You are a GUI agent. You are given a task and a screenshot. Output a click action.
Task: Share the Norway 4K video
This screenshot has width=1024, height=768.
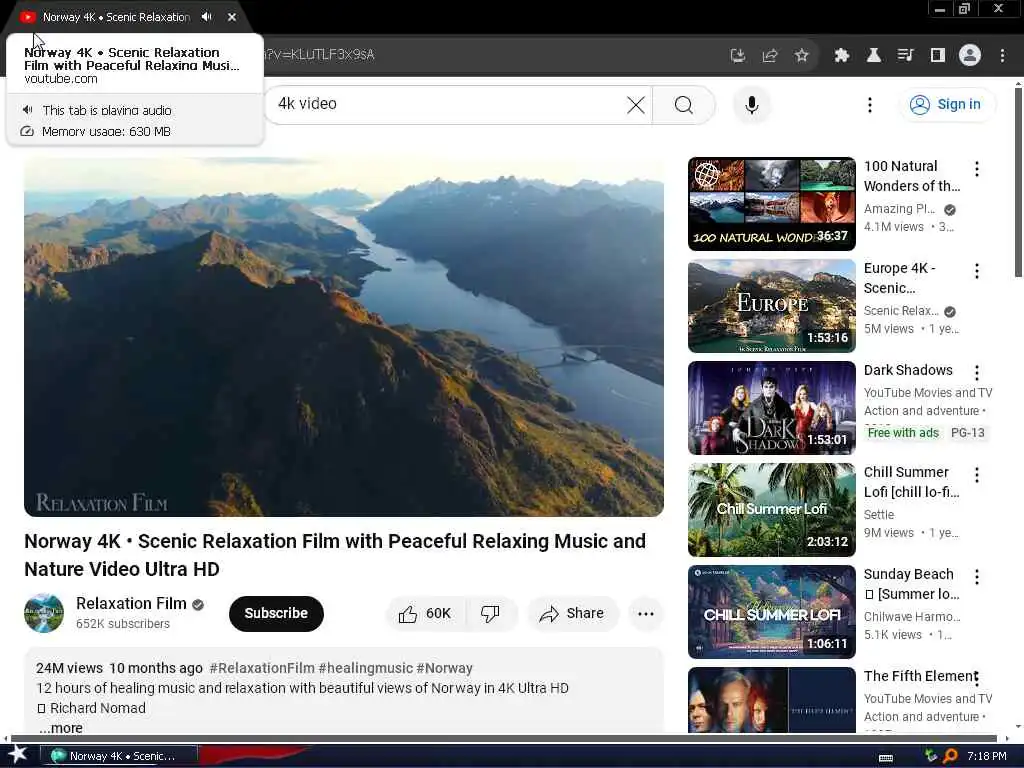(x=572, y=613)
